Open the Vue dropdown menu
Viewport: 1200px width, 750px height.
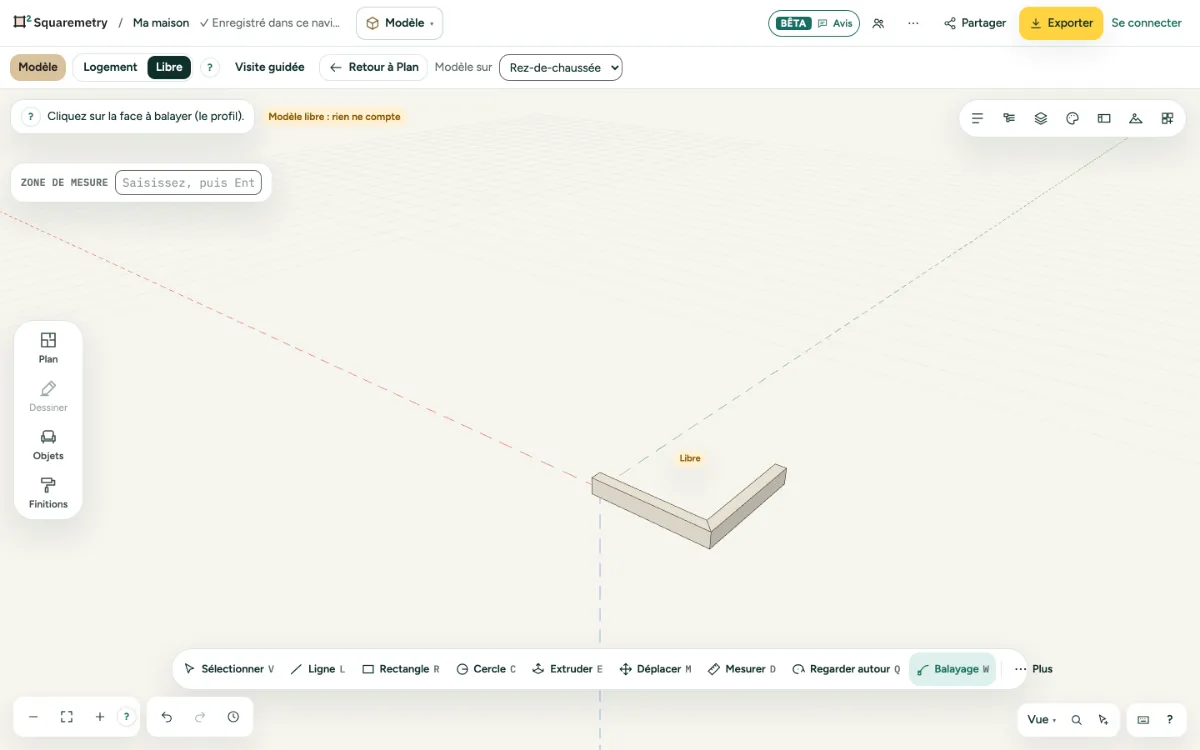(1042, 720)
